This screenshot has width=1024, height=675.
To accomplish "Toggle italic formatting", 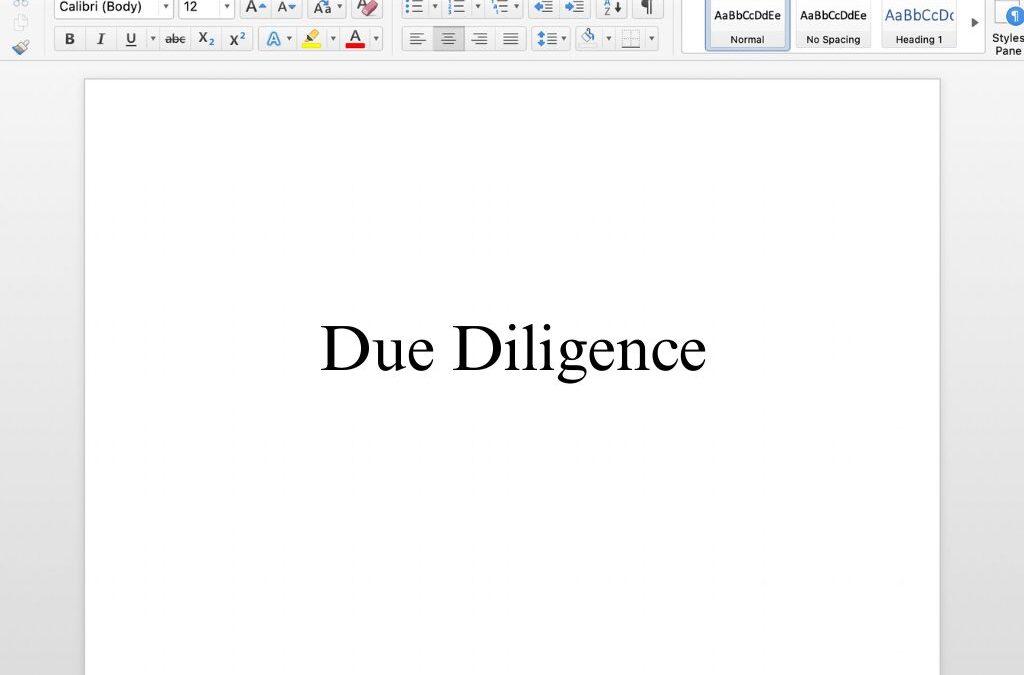I will (101, 39).
